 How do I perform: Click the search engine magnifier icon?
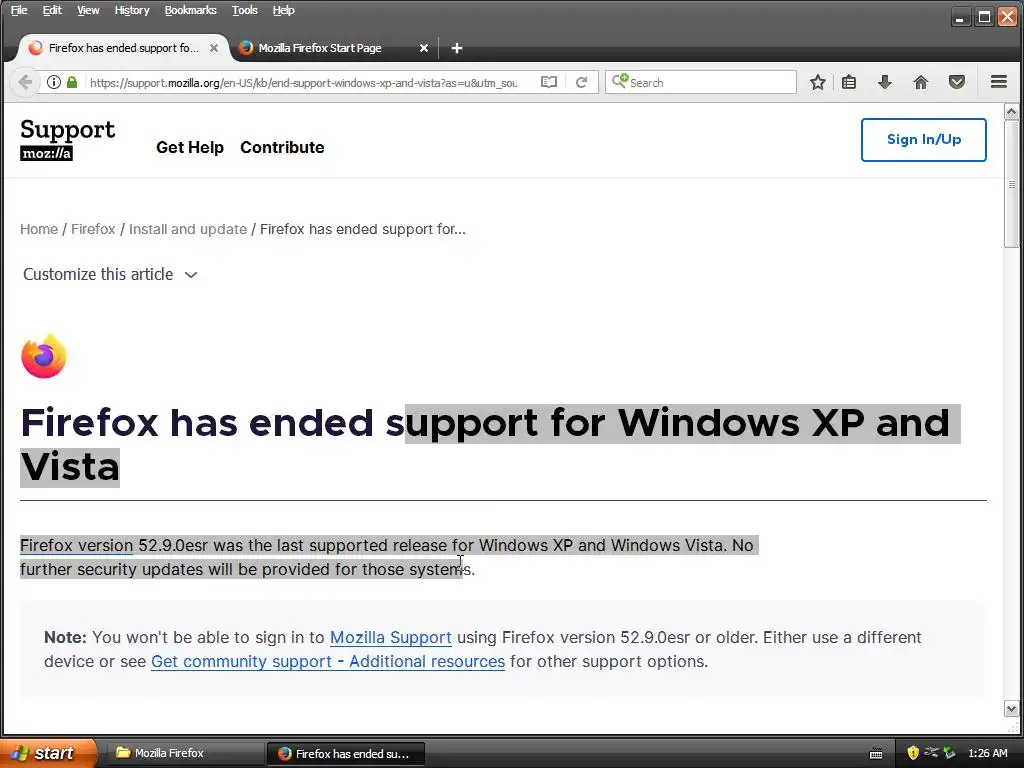tap(620, 82)
